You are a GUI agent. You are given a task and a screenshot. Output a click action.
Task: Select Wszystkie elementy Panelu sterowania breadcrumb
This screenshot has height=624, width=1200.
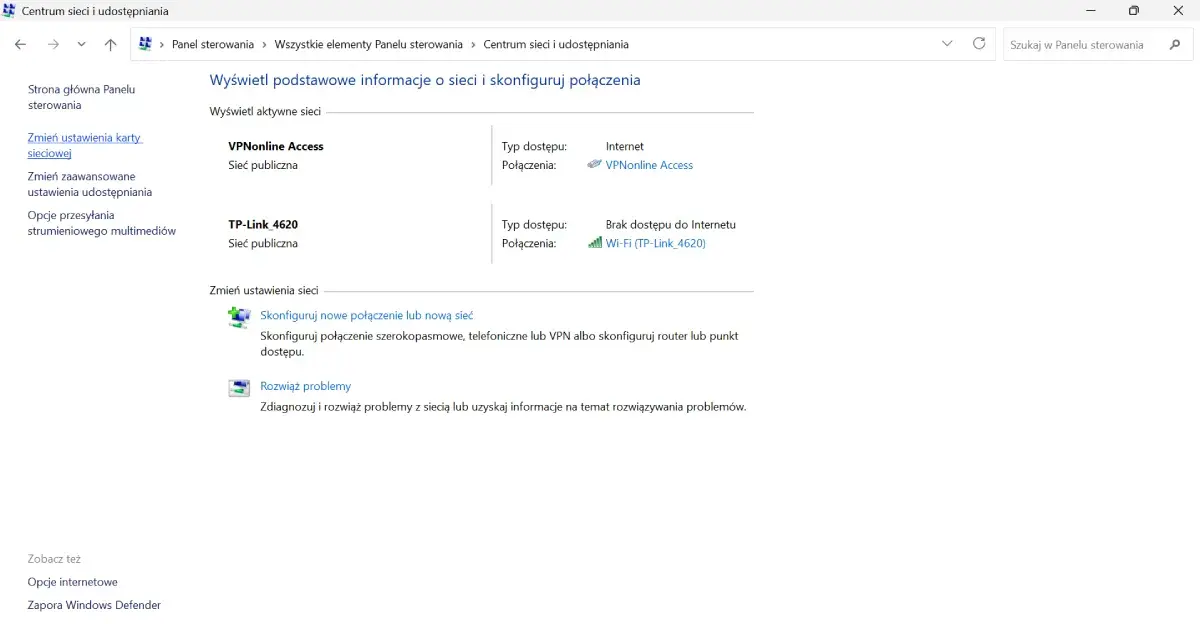pos(369,44)
